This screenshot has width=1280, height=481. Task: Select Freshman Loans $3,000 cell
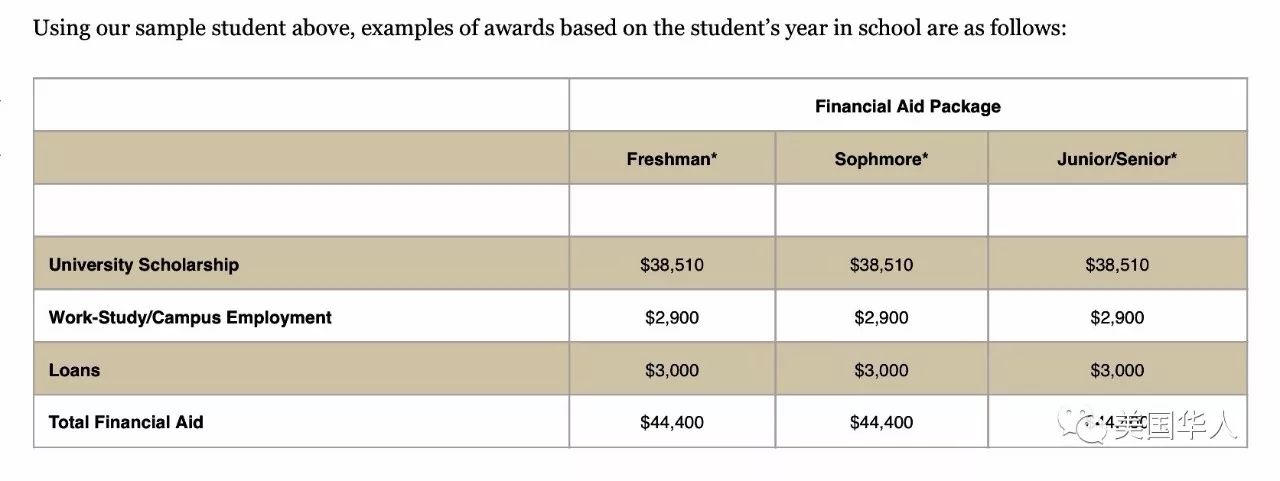pos(672,370)
